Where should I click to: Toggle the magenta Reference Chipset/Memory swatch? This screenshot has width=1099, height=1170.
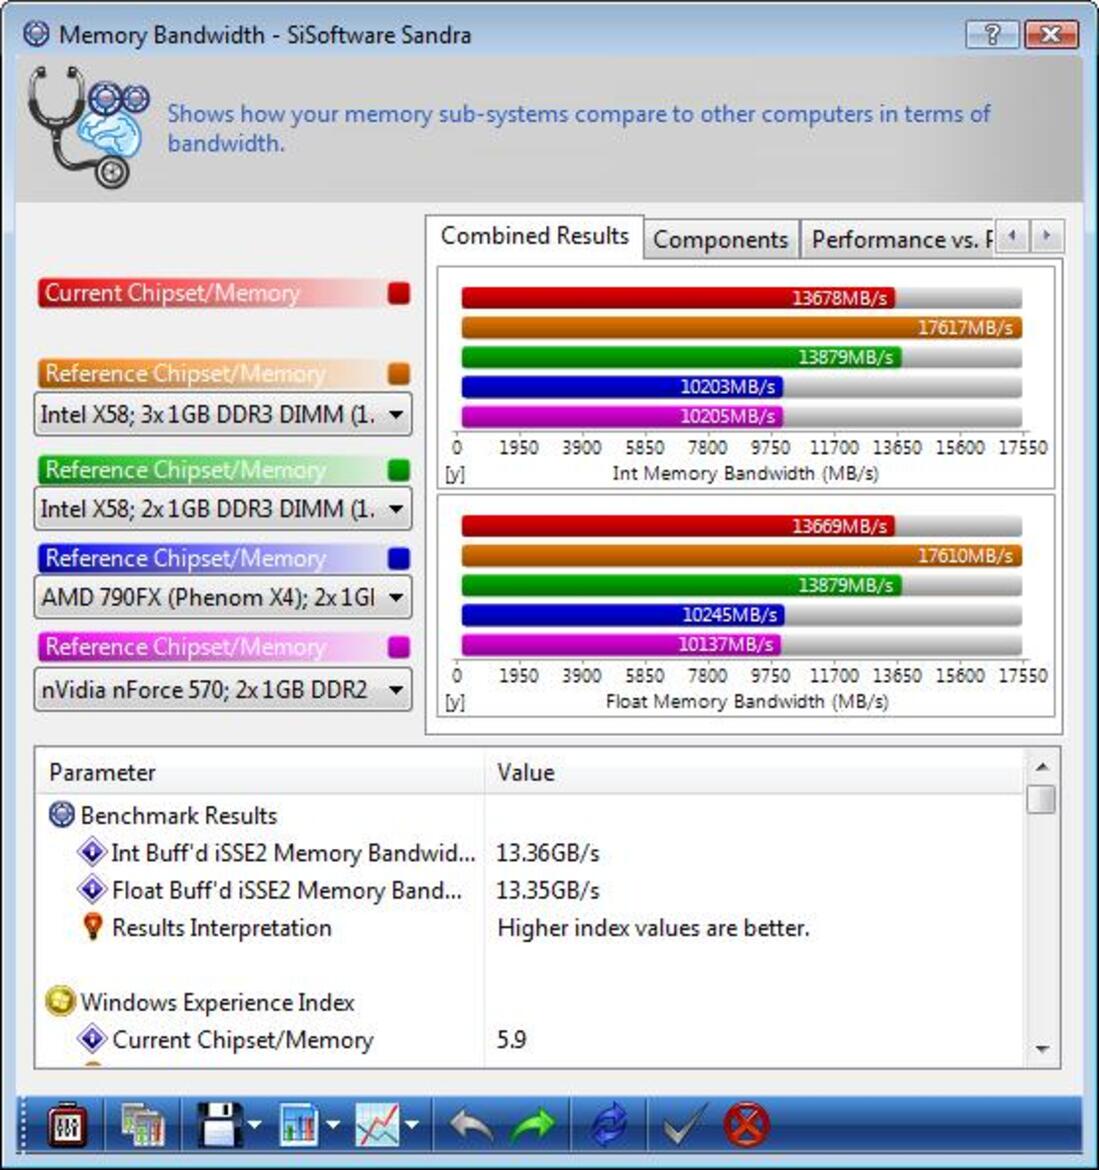399,646
